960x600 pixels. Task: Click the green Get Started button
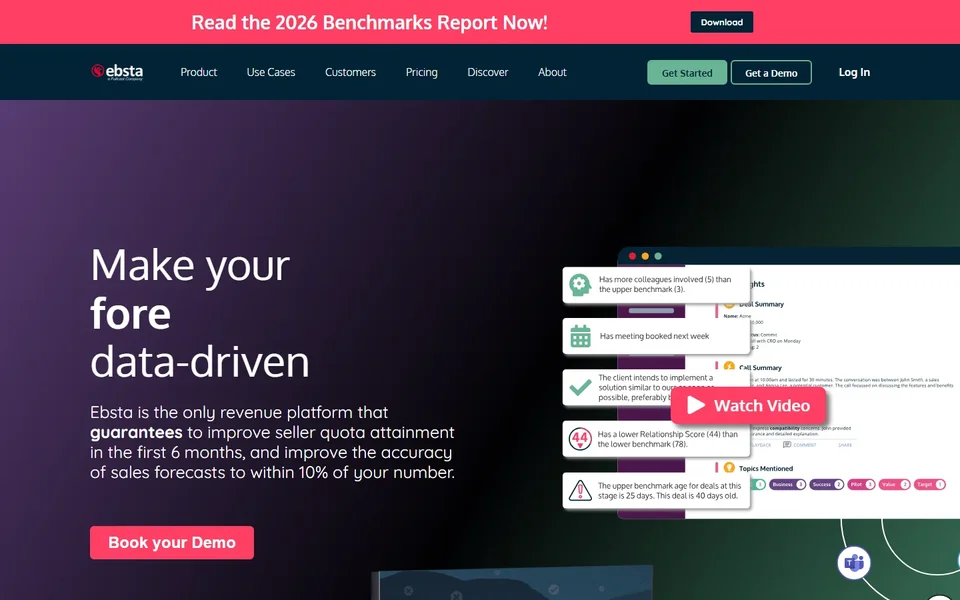click(x=687, y=73)
